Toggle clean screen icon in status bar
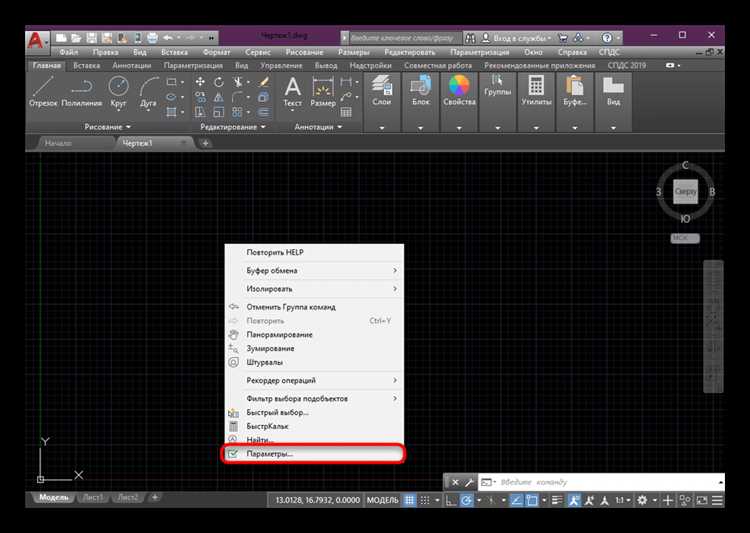Viewport: 750px width, 533px height. tap(702, 500)
